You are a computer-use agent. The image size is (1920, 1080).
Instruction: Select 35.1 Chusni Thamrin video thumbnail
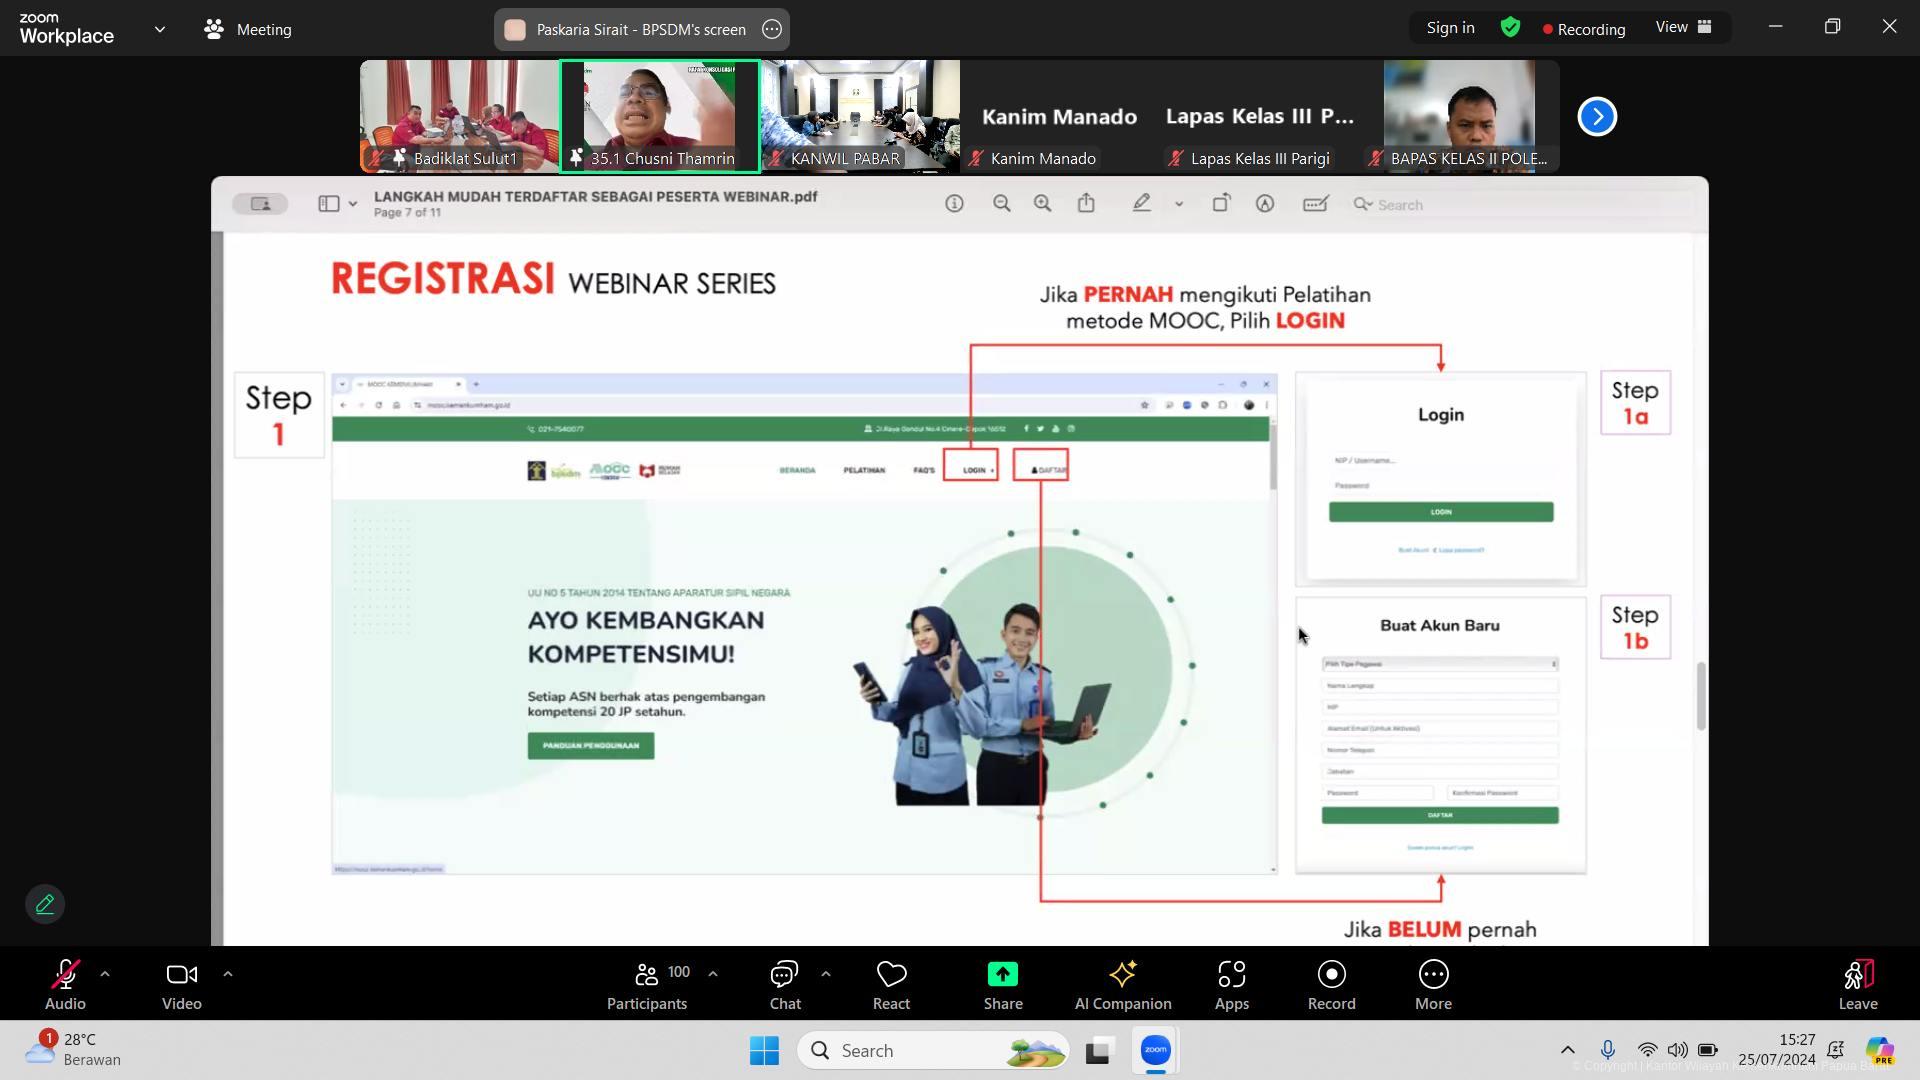click(x=660, y=116)
